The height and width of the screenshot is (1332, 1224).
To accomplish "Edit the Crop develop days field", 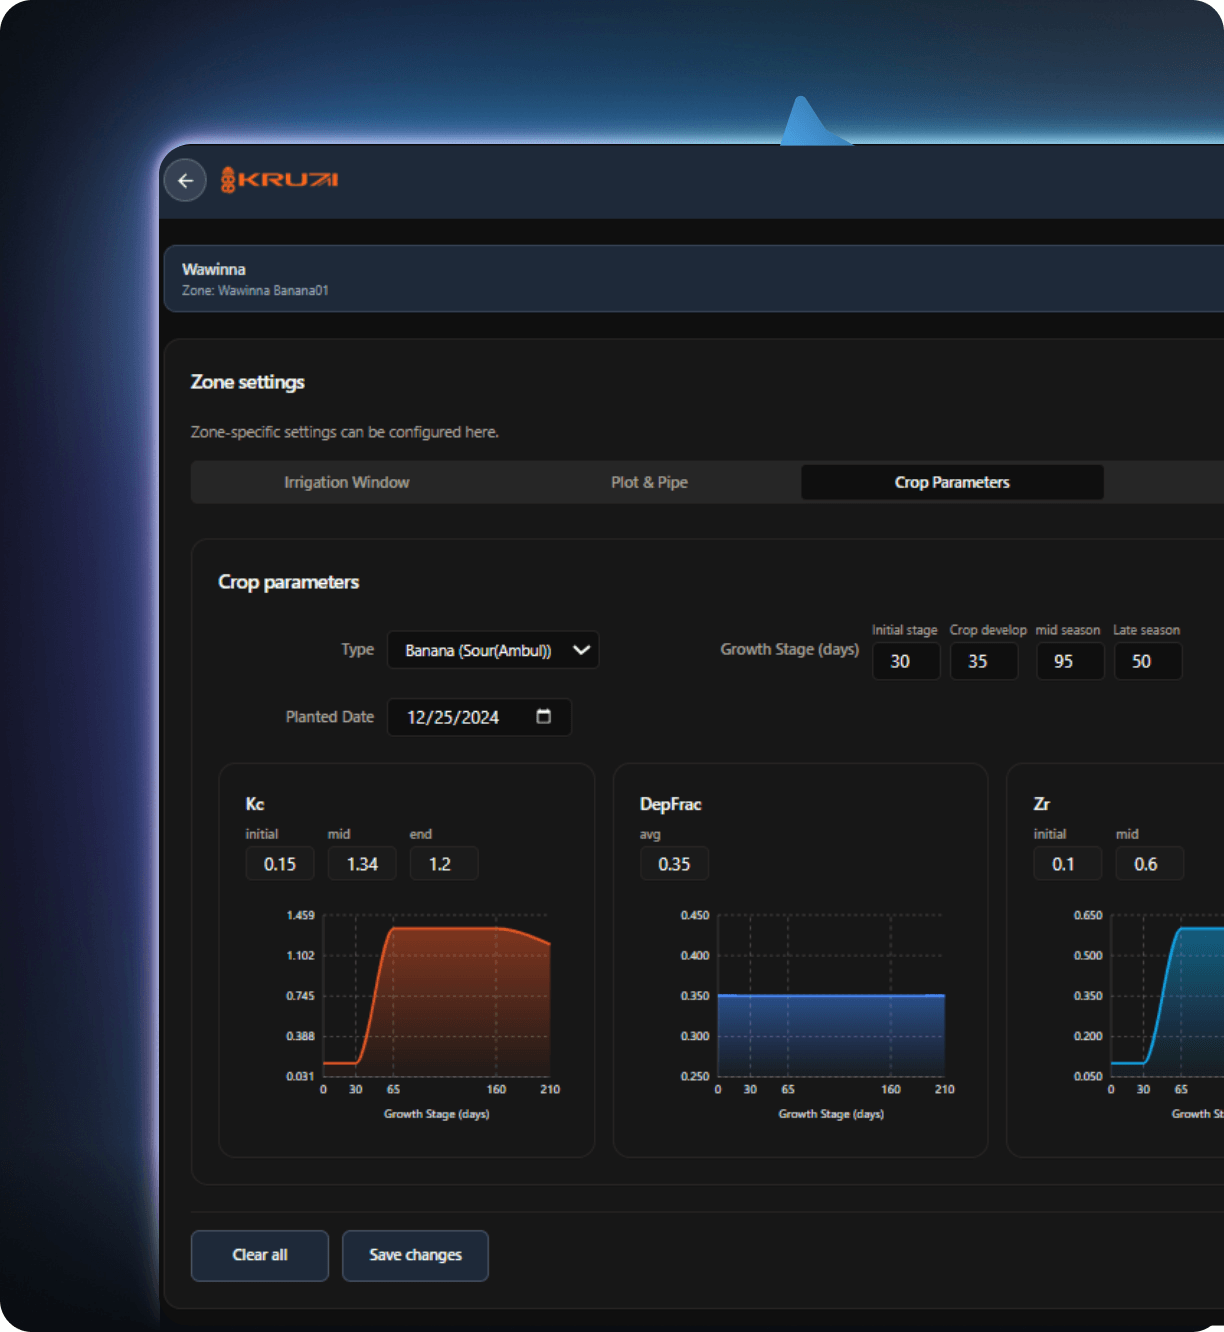I will coord(984,661).
